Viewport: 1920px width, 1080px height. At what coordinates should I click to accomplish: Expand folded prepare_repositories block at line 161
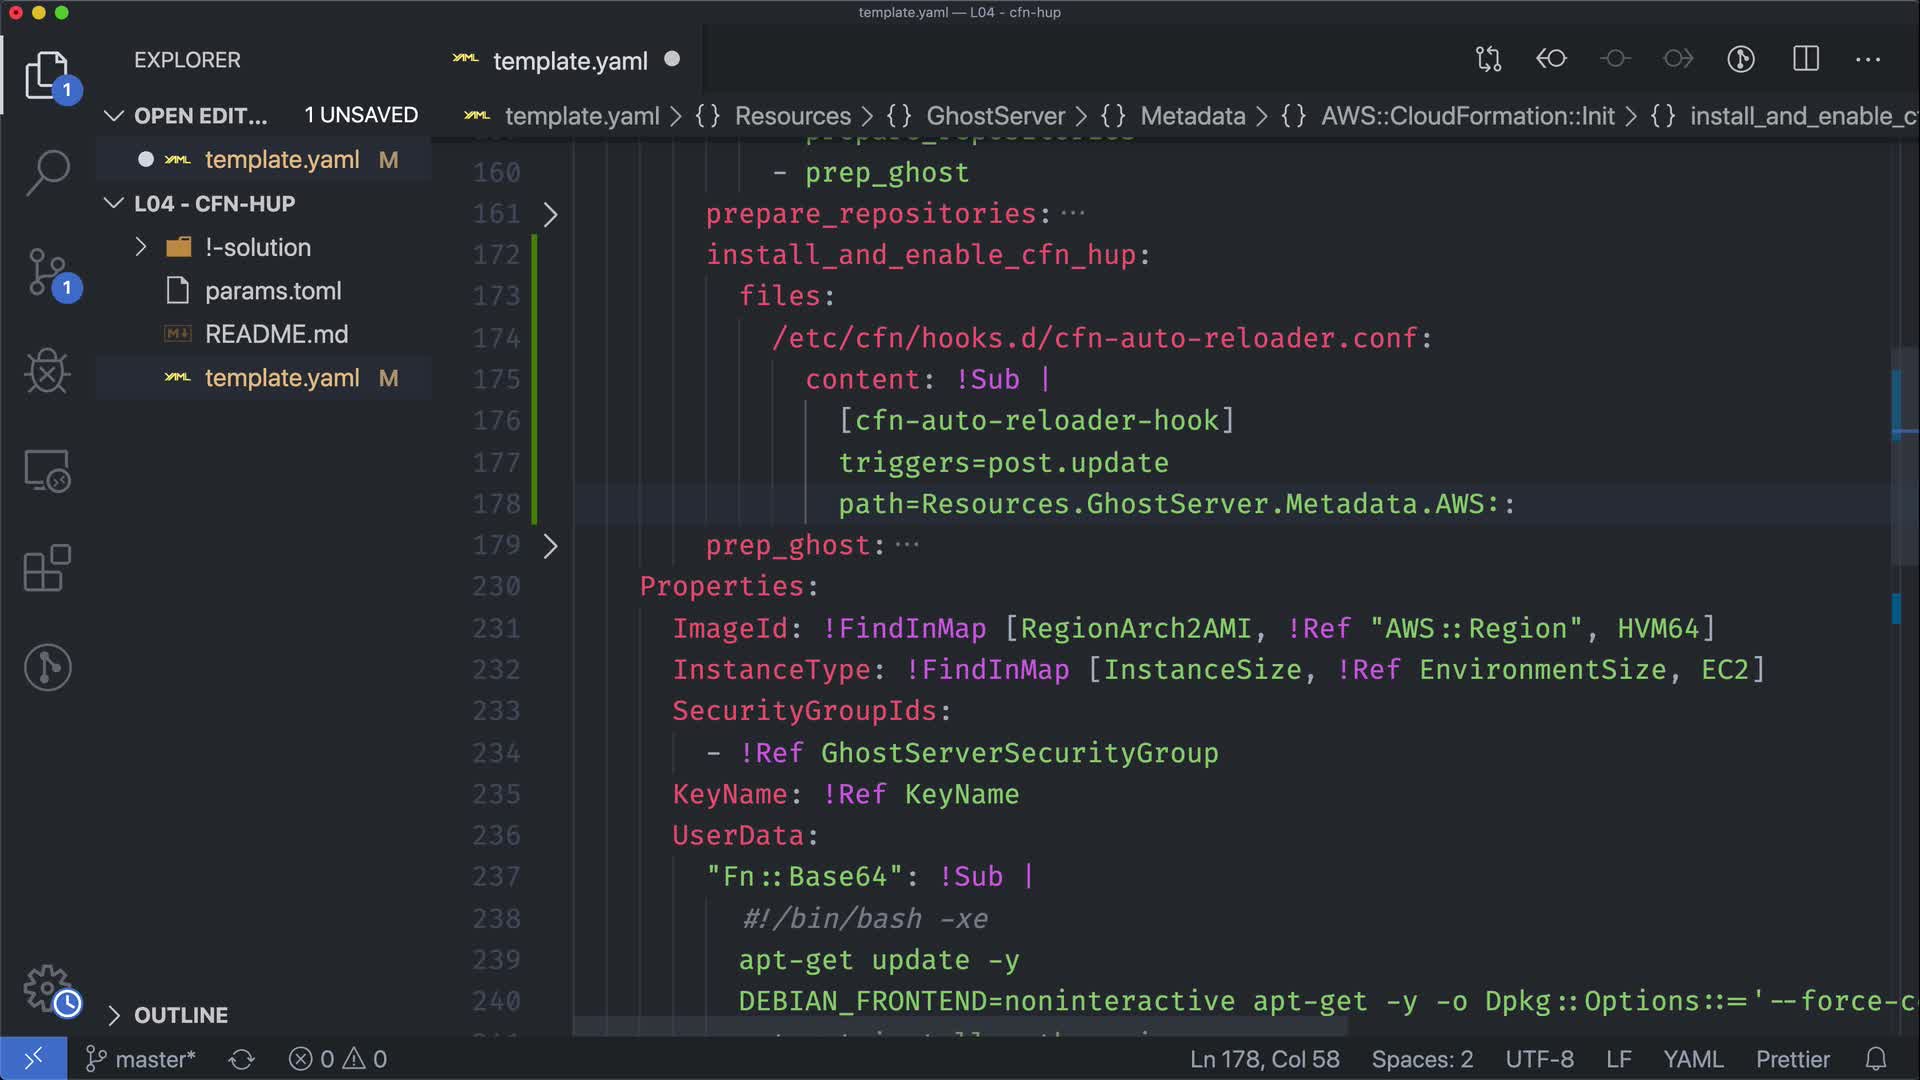click(x=550, y=214)
